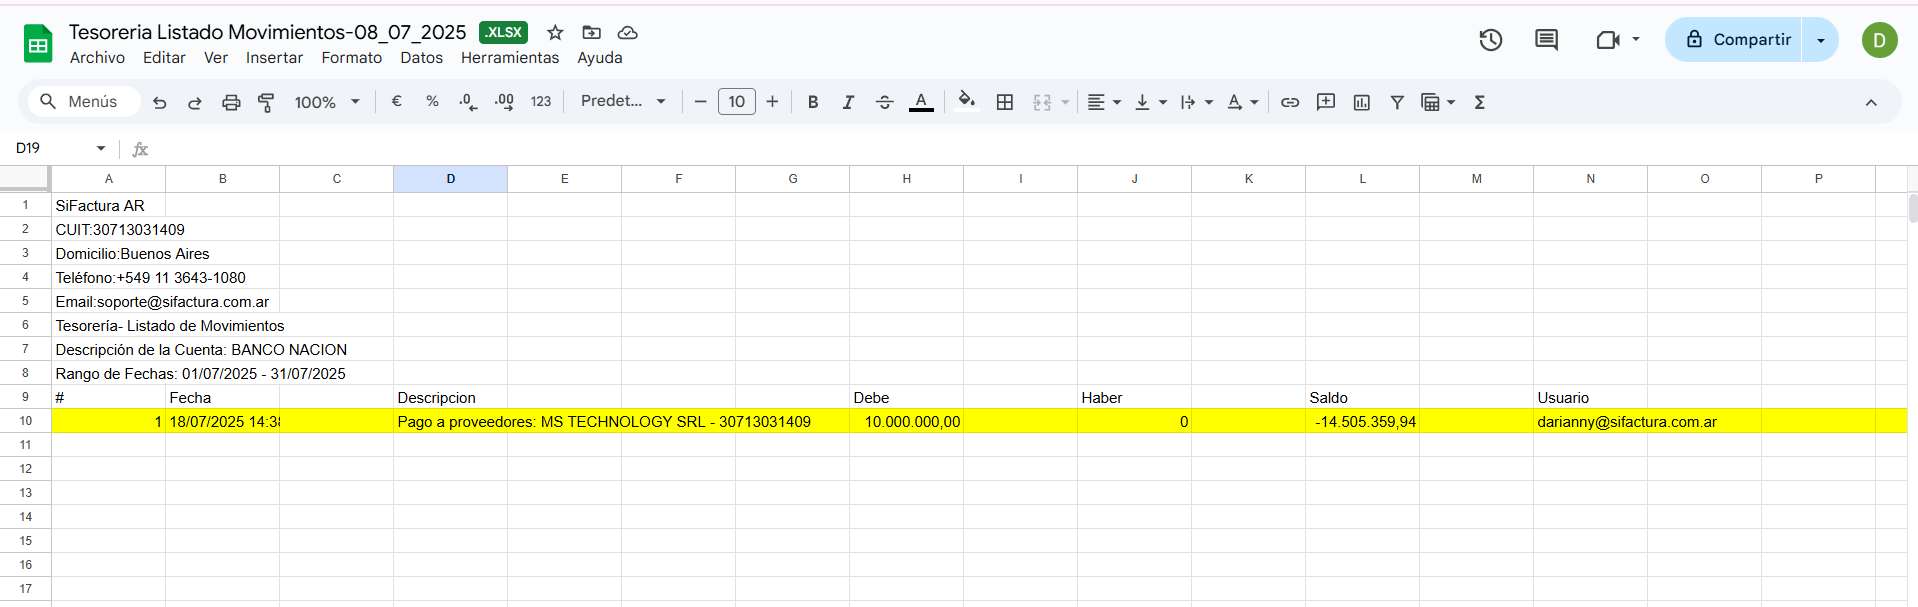Screen dimensions: 1918x607
Task: Decrease font size with minus button
Action: tap(700, 102)
